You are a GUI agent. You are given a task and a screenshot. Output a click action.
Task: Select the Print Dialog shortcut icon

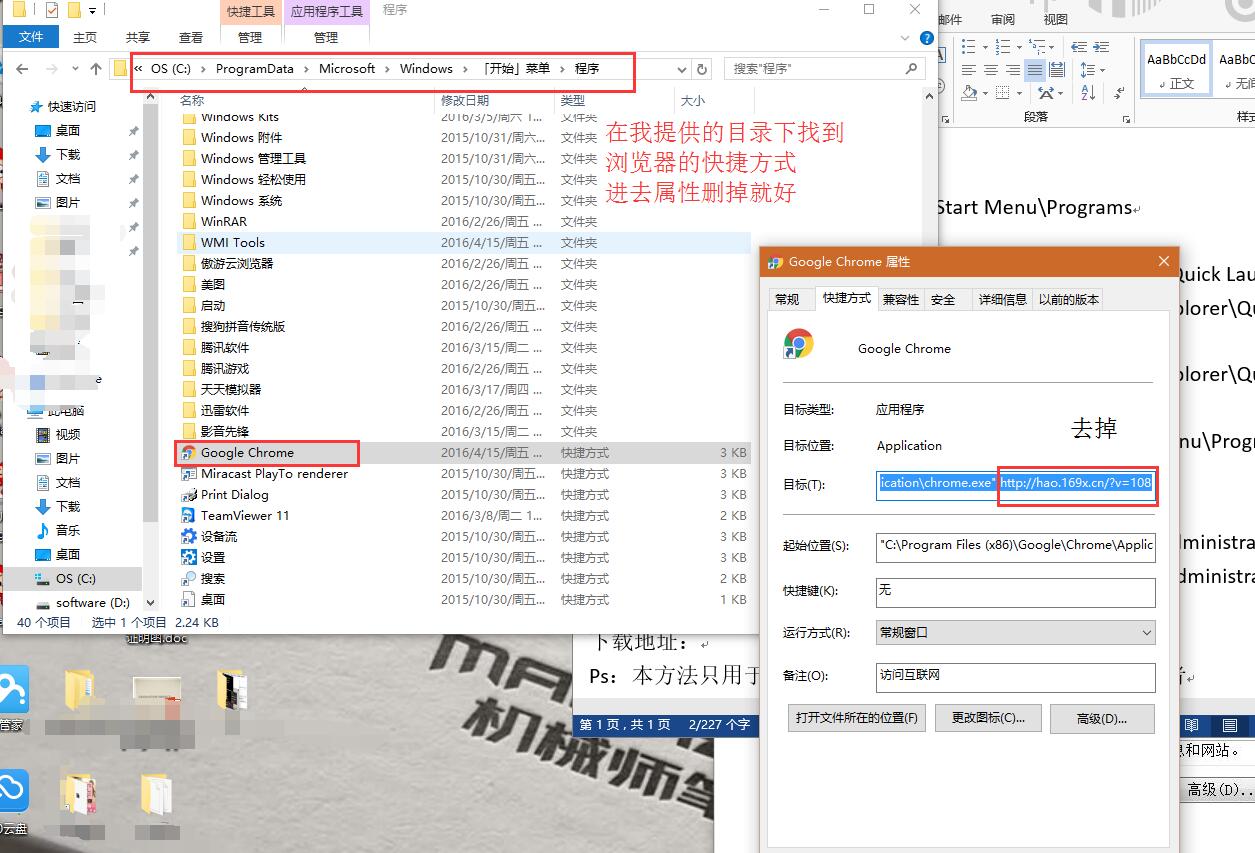[x=188, y=495]
